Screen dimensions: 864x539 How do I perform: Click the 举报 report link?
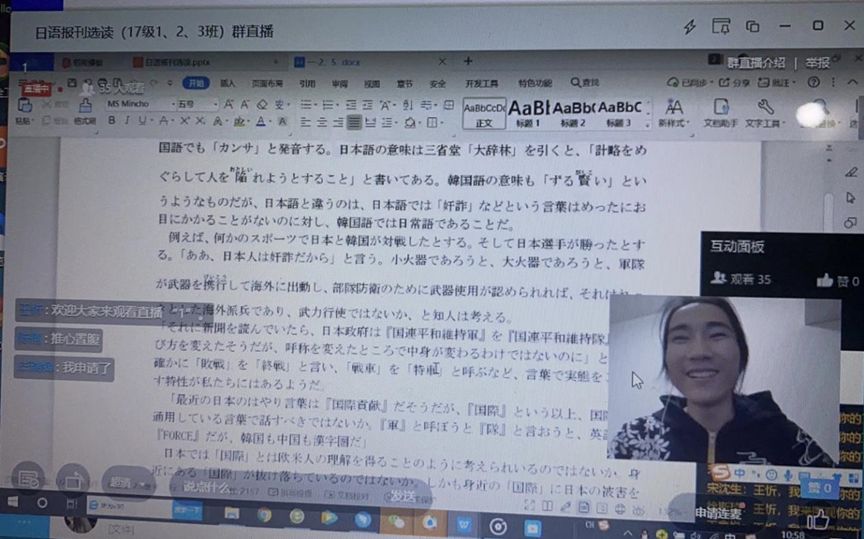(817, 63)
